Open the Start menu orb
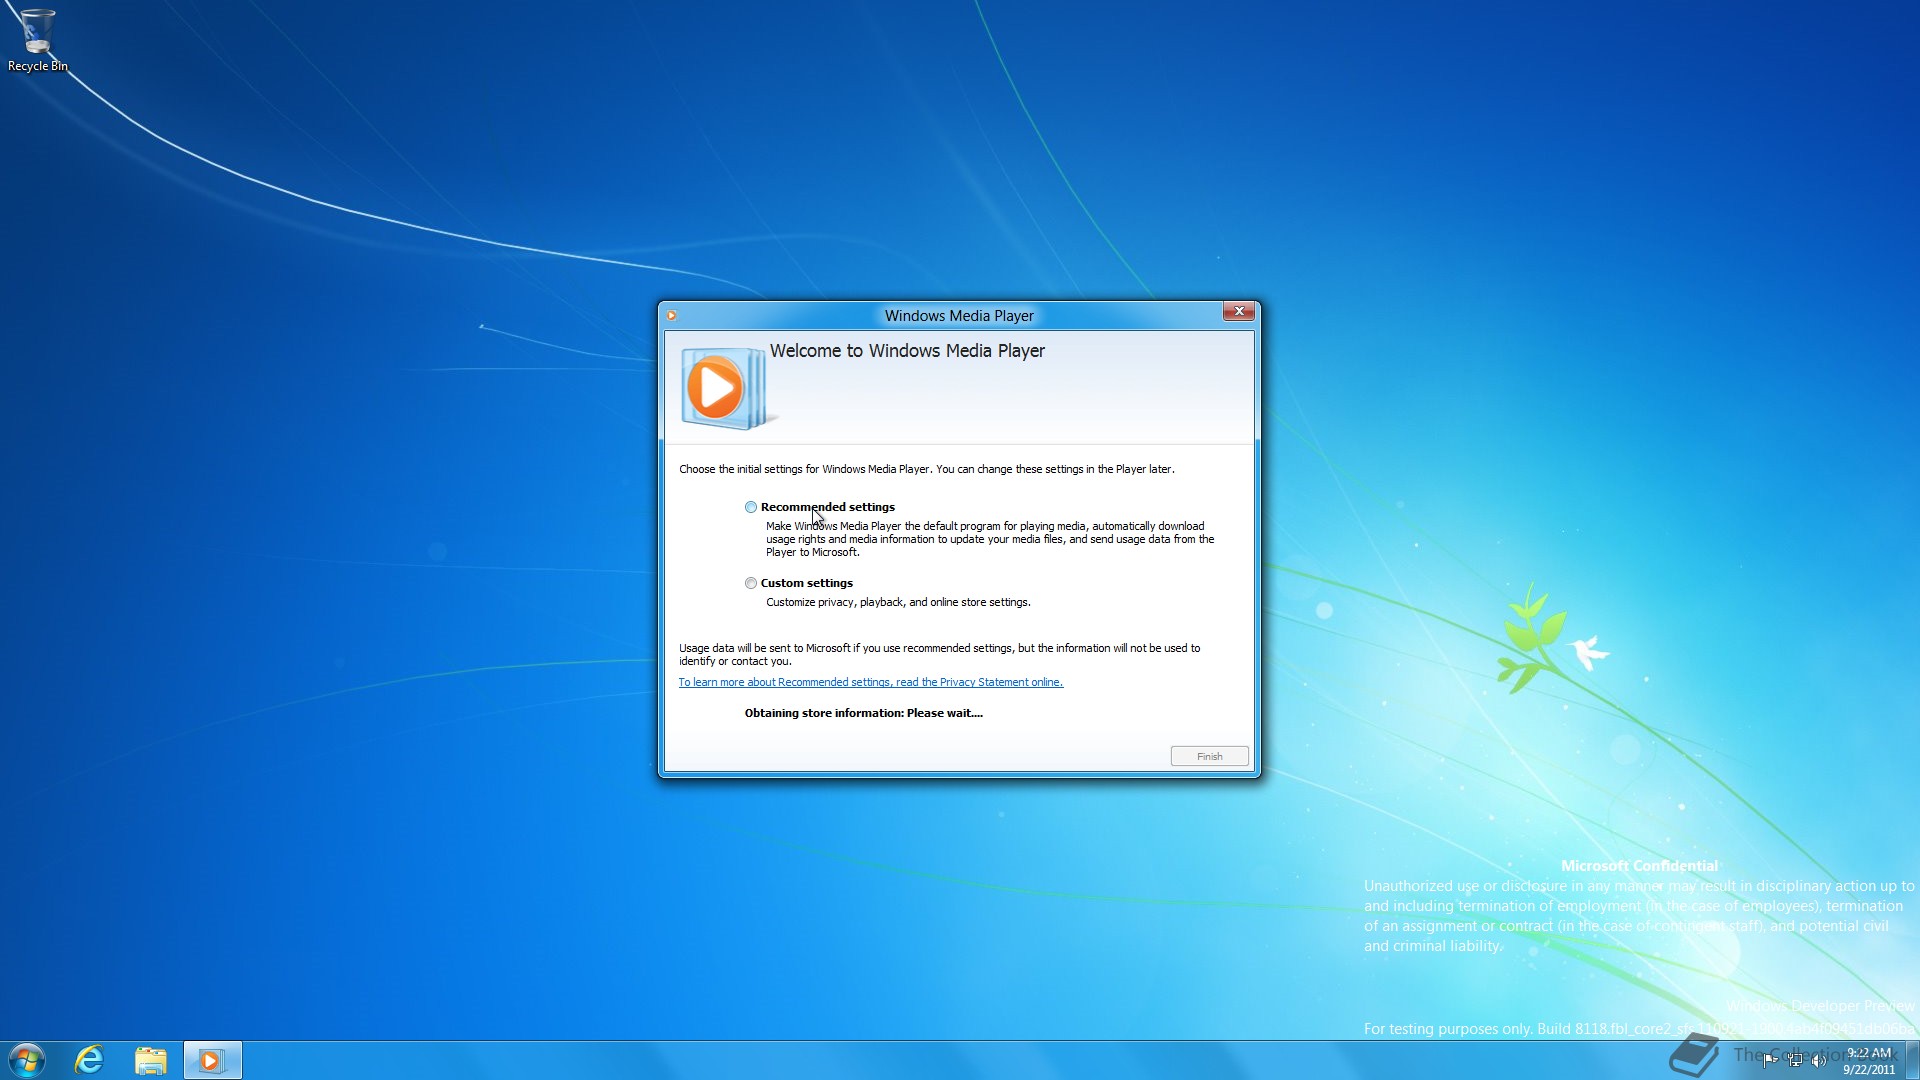 click(27, 1060)
